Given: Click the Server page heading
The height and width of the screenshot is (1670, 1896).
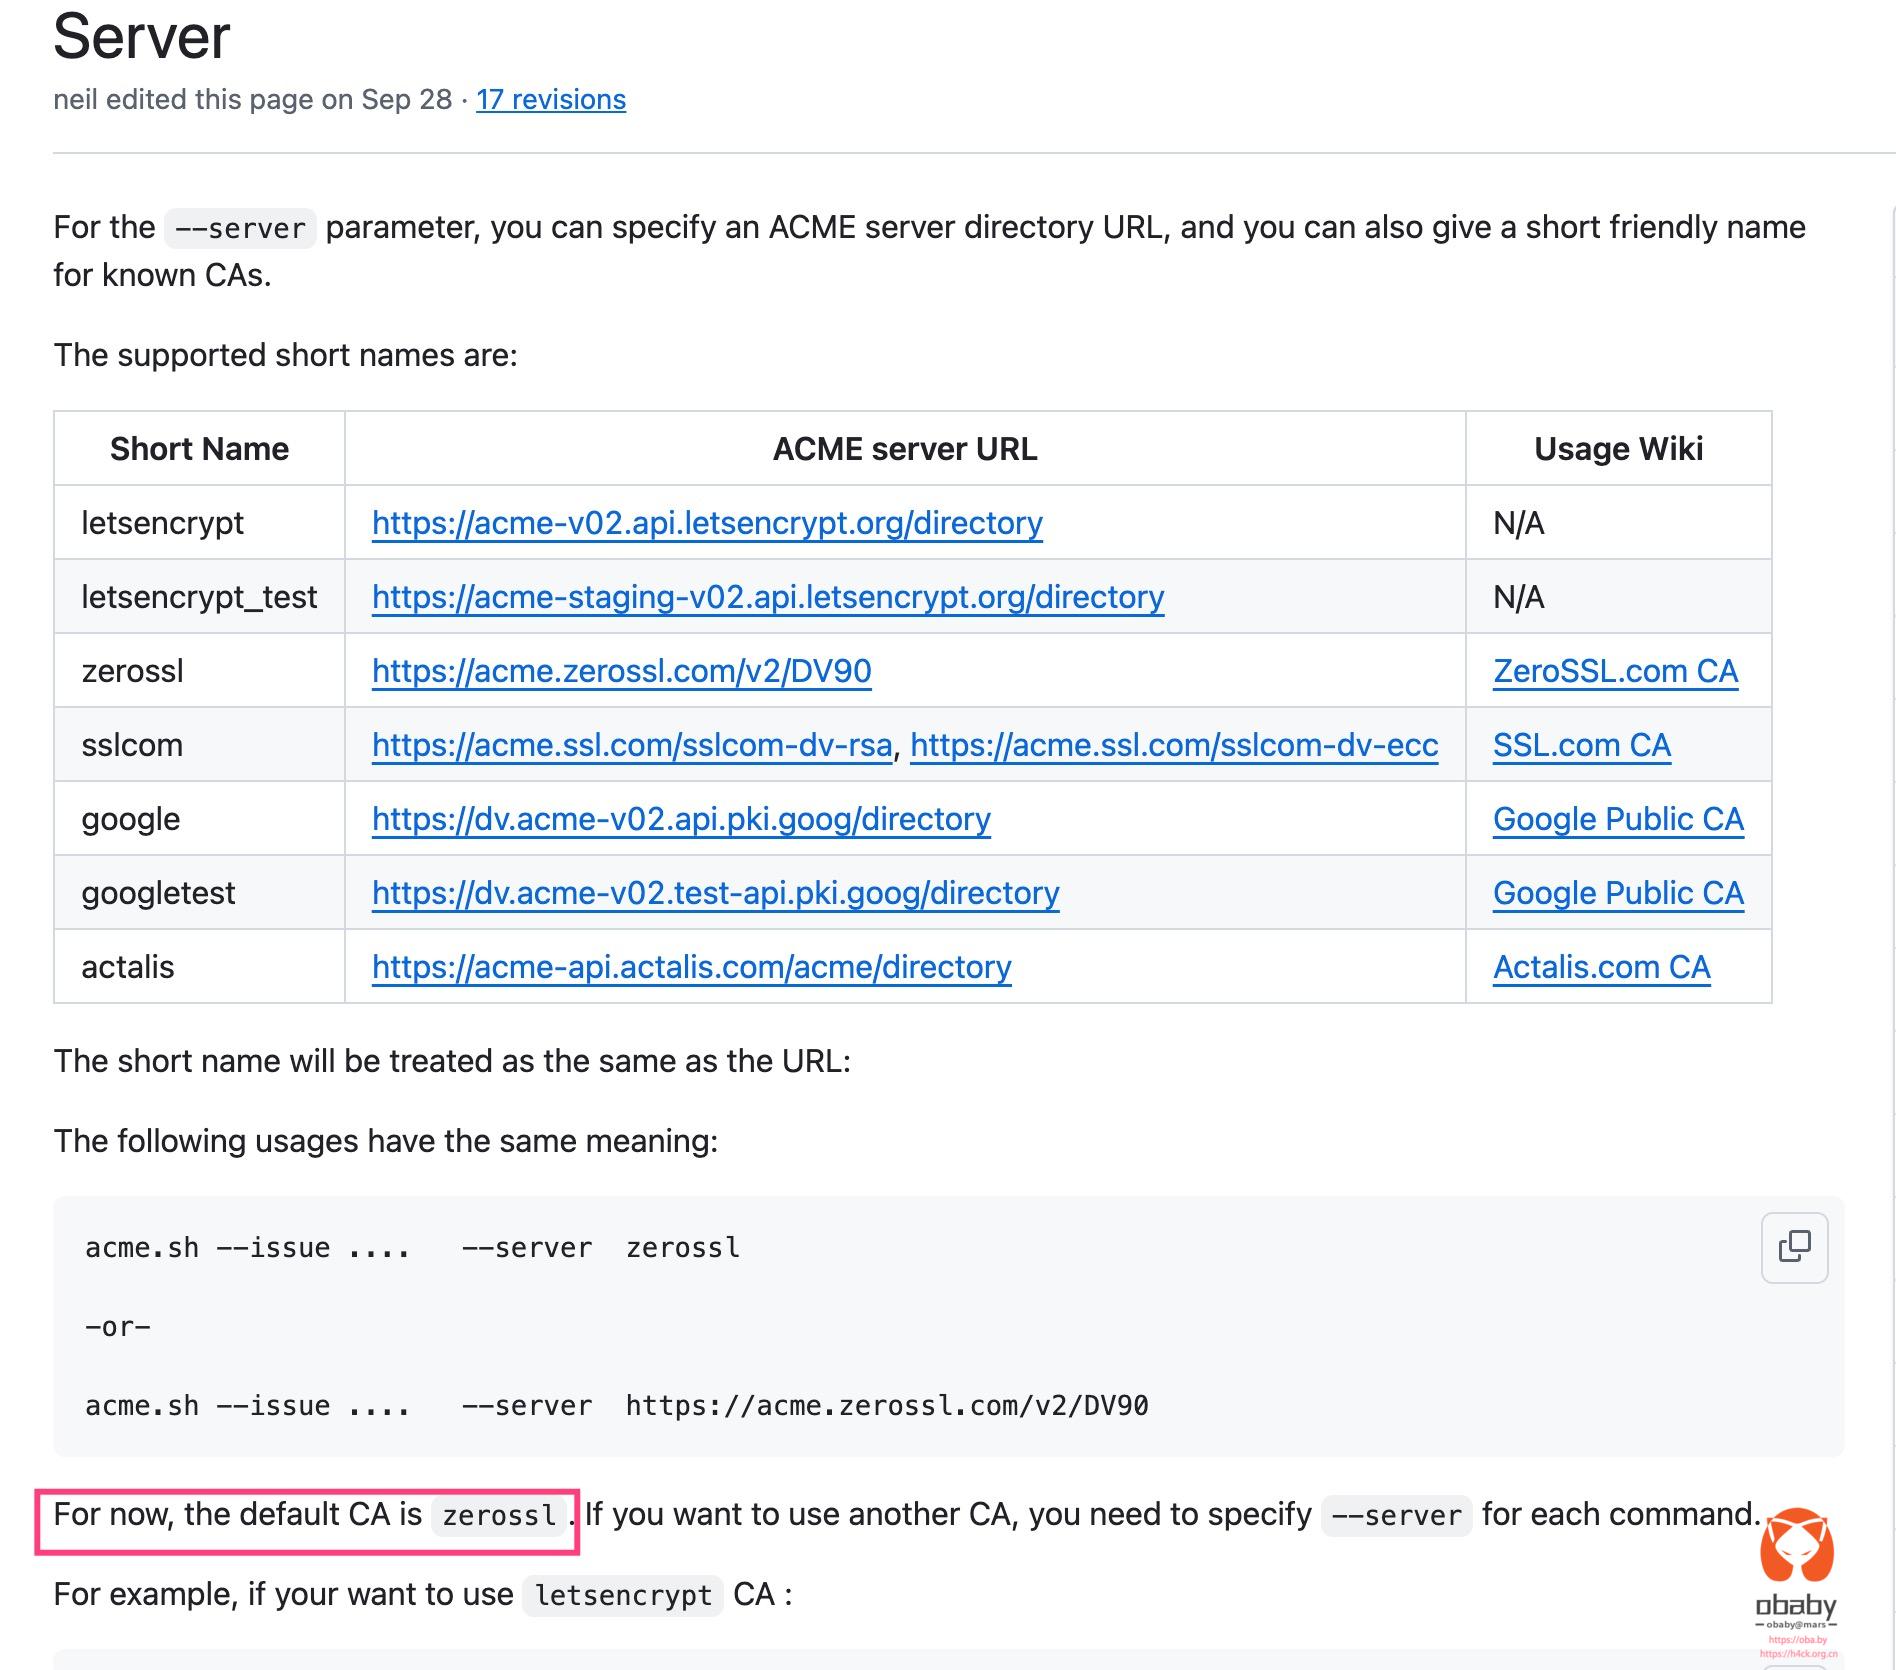Looking at the screenshot, I should (x=142, y=37).
